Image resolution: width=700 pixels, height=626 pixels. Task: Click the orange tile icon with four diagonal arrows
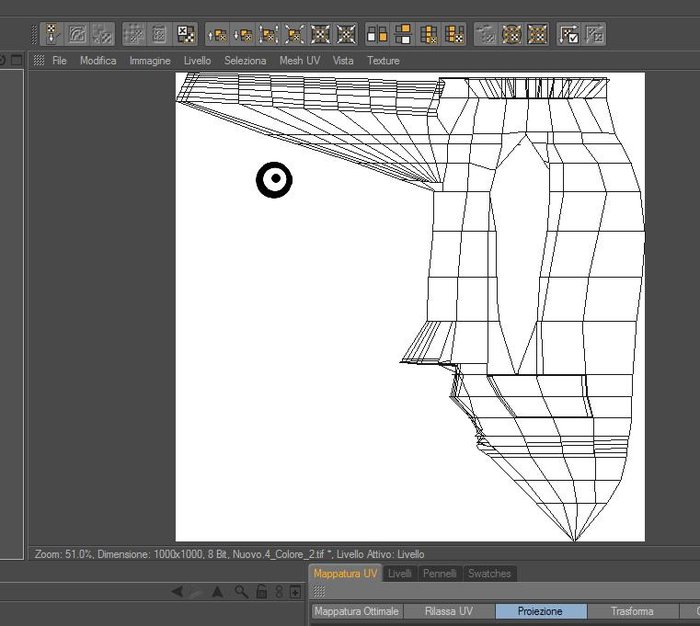pyautogui.click(x=295, y=34)
